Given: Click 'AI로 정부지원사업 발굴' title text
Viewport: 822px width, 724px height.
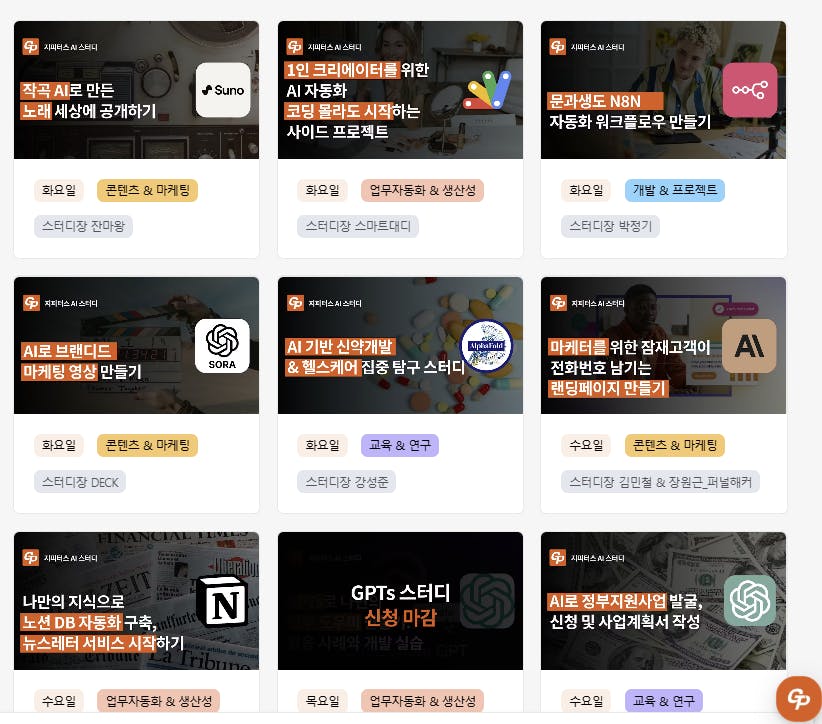Looking at the screenshot, I should point(625,601).
